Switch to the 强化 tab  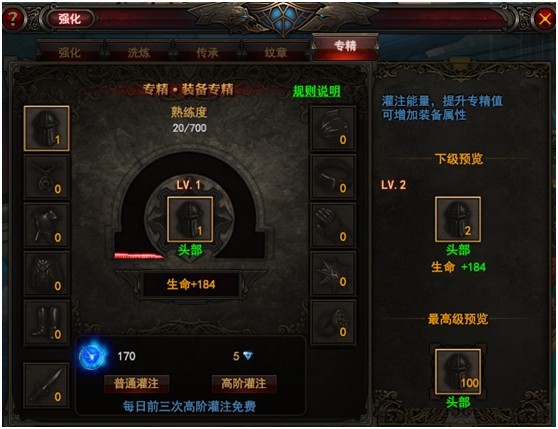click(x=70, y=52)
